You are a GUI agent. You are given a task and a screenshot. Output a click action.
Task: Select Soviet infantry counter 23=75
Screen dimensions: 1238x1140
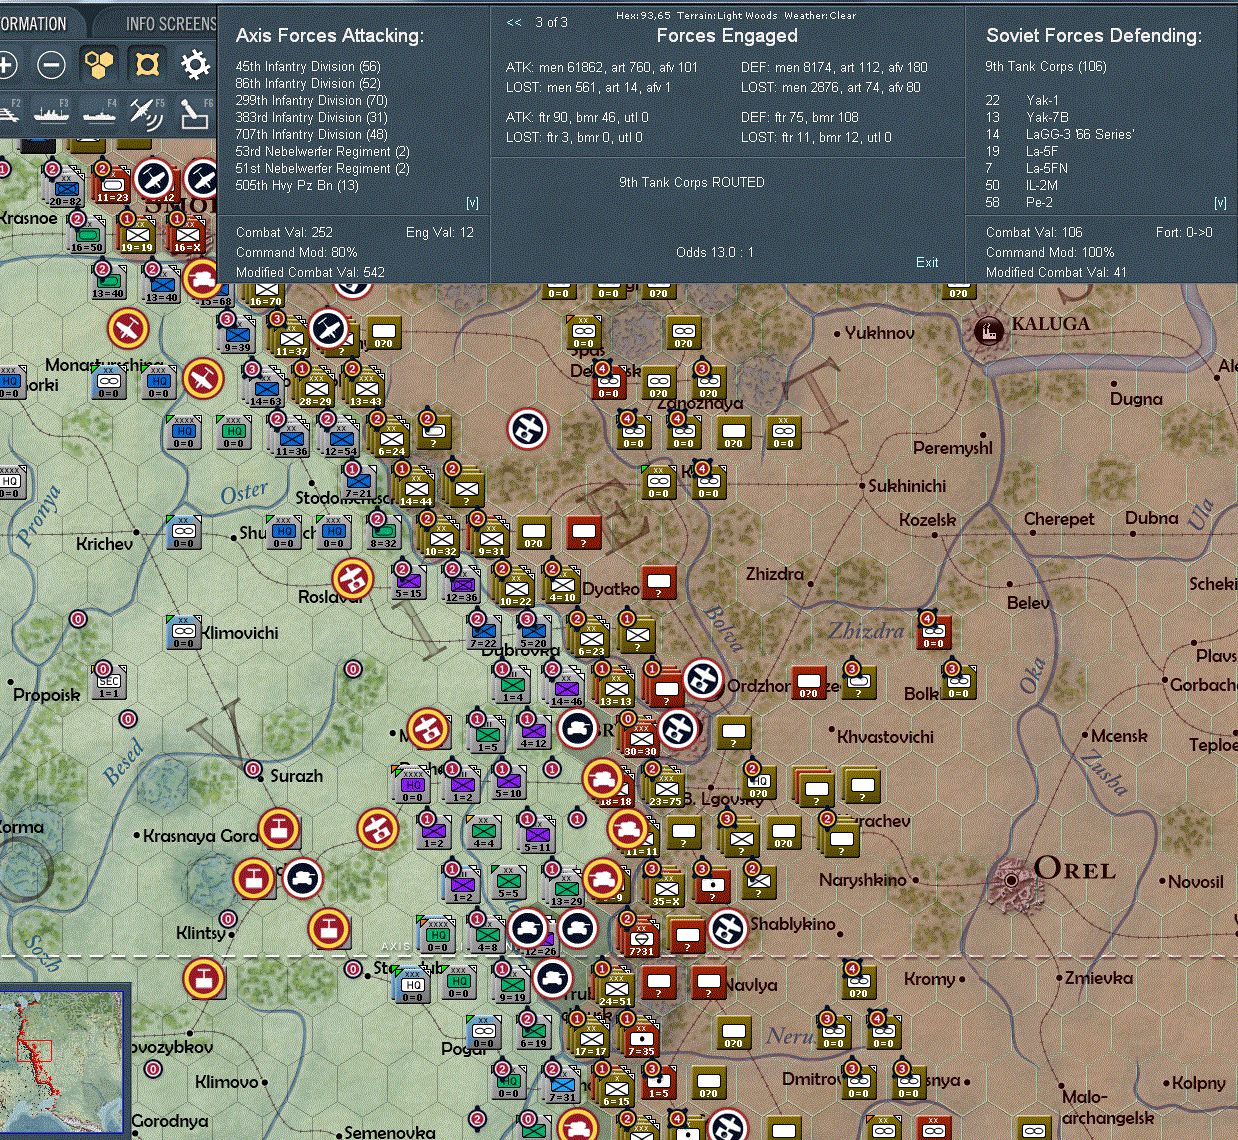pos(665,789)
